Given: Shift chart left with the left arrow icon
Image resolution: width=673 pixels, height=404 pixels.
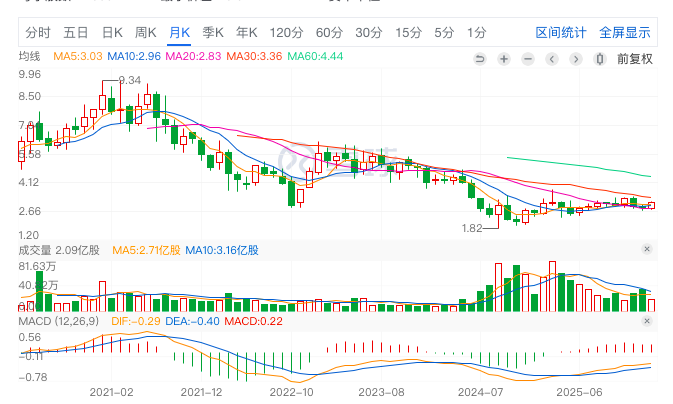Looking at the screenshot, I should (551, 57).
